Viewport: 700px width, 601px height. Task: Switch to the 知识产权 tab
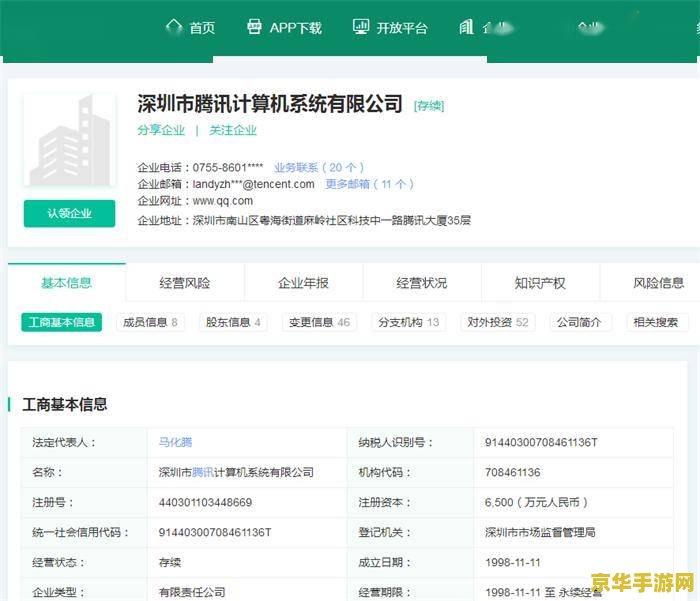(x=540, y=283)
